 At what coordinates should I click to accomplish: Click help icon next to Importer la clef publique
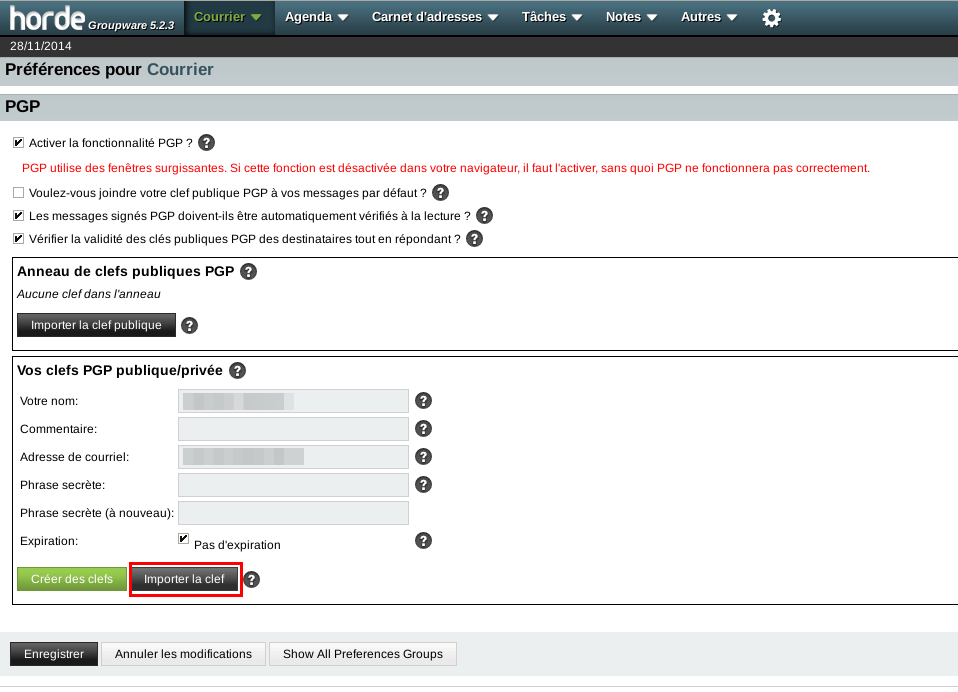[189, 325]
